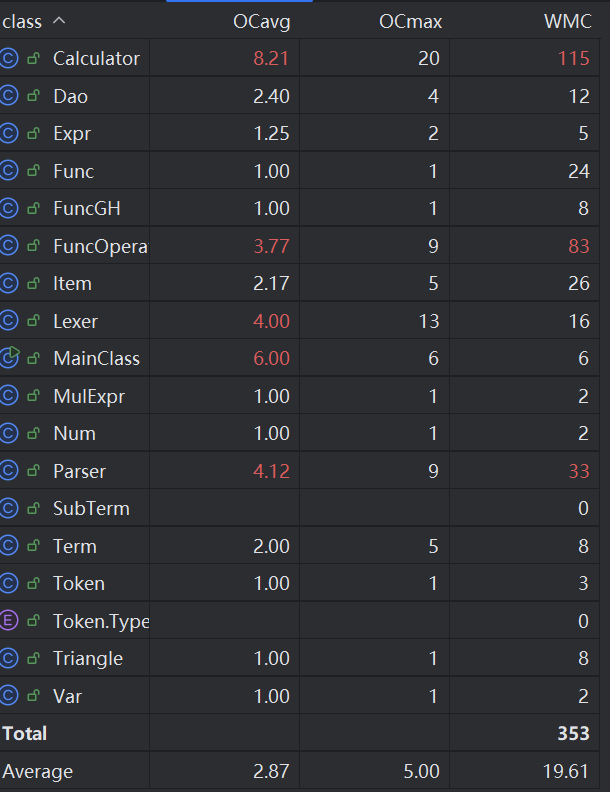610x792 pixels.
Task: Click the enum icon beside Token.Type
Action: point(10,621)
